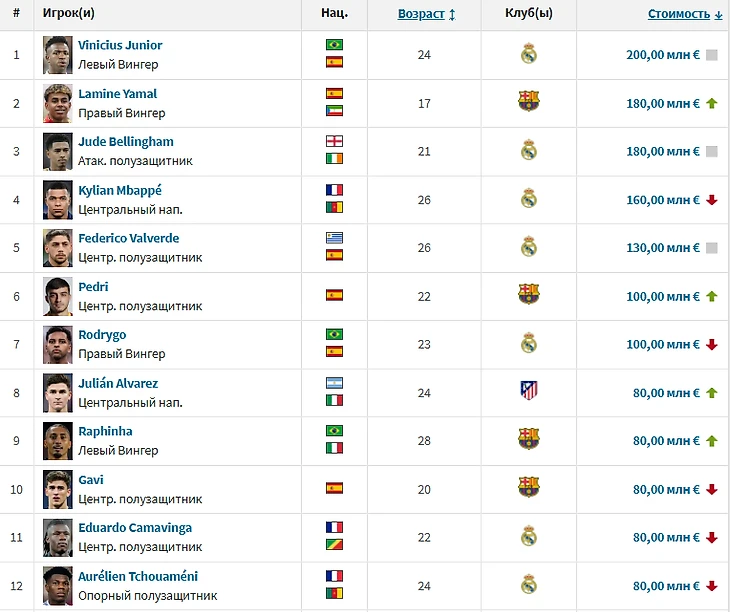Viewport: 730px width, 612px height.
Task: Click the Real Madrid crest in Vinicius Junior's row
Action: (529, 54)
